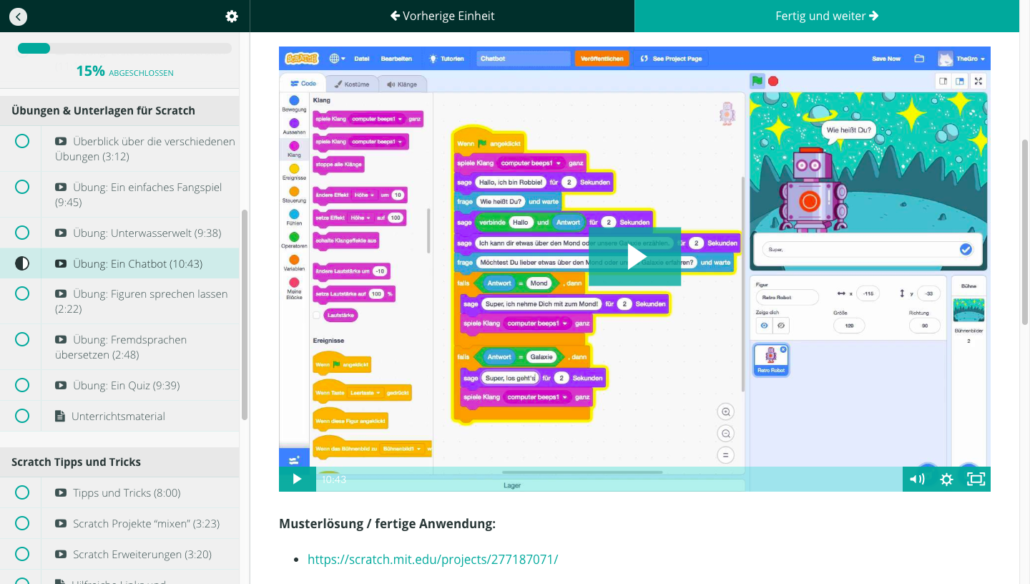This screenshot has height=584, width=1030.
Task: Click the back arrow circle icon
Action: [18, 16]
